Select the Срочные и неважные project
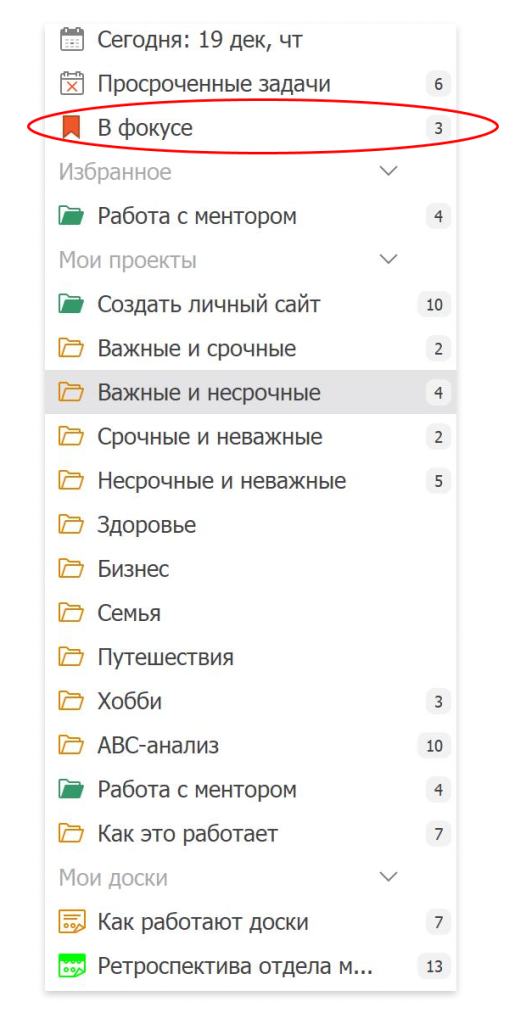Screen dimensions: 526x1024 (251, 437)
